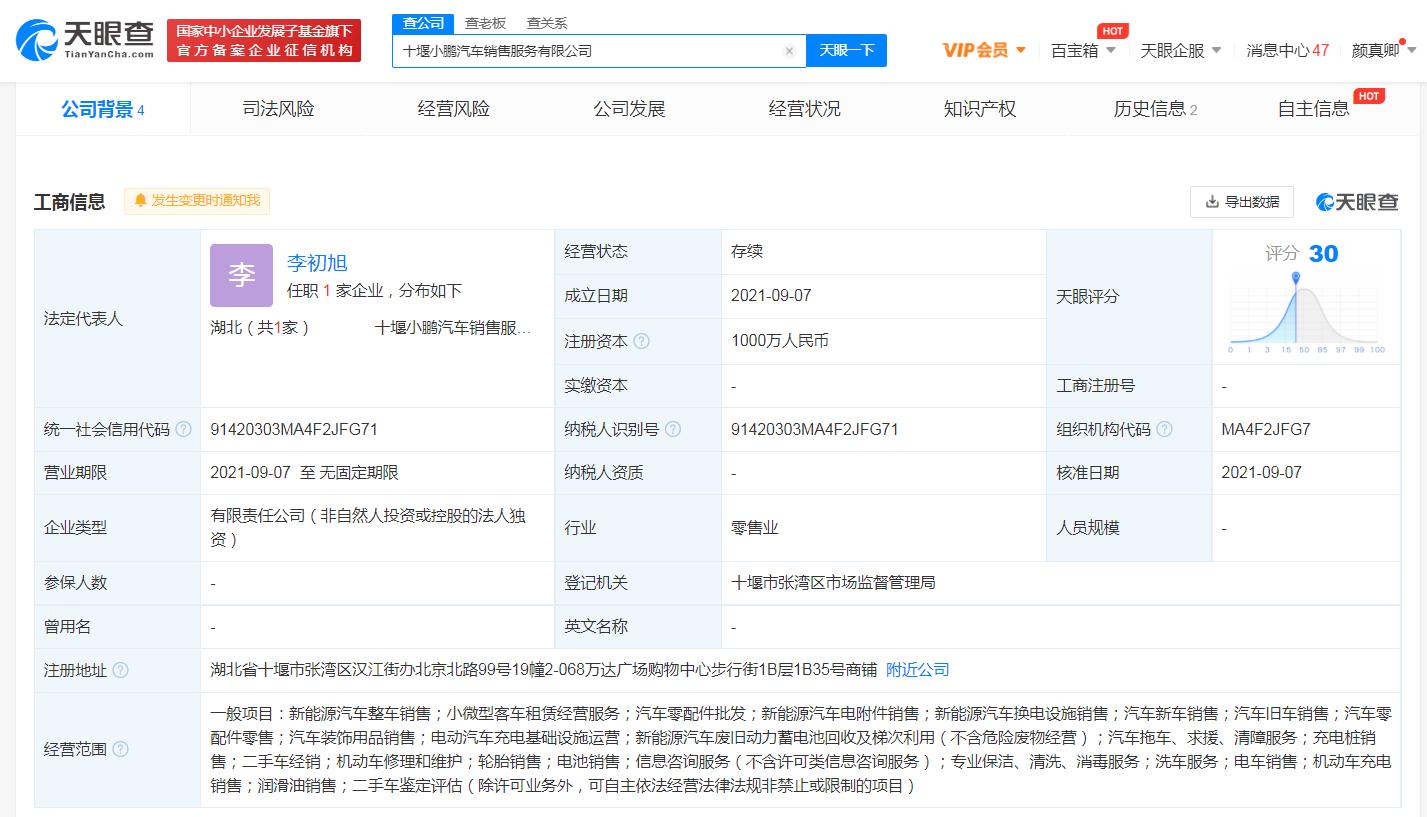Click the TianYanCha logo in header
Image resolution: width=1427 pixels, height=817 pixels.
[x=85, y=40]
